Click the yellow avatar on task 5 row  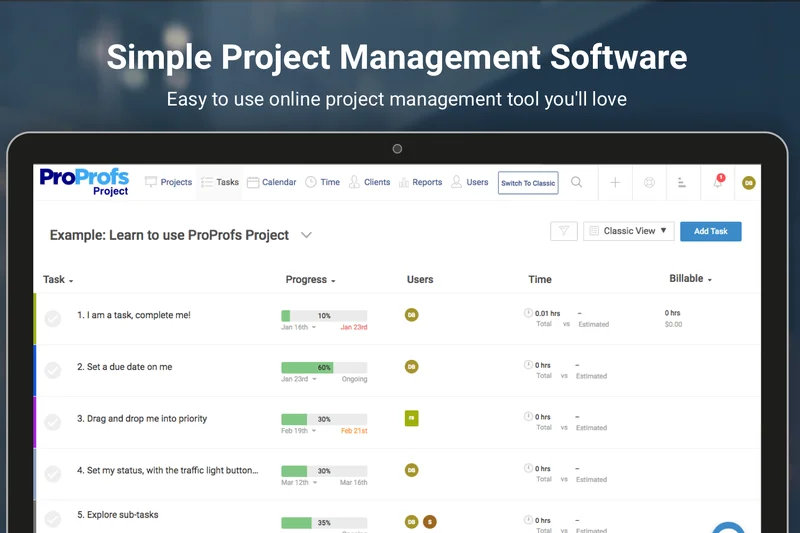tap(412, 522)
